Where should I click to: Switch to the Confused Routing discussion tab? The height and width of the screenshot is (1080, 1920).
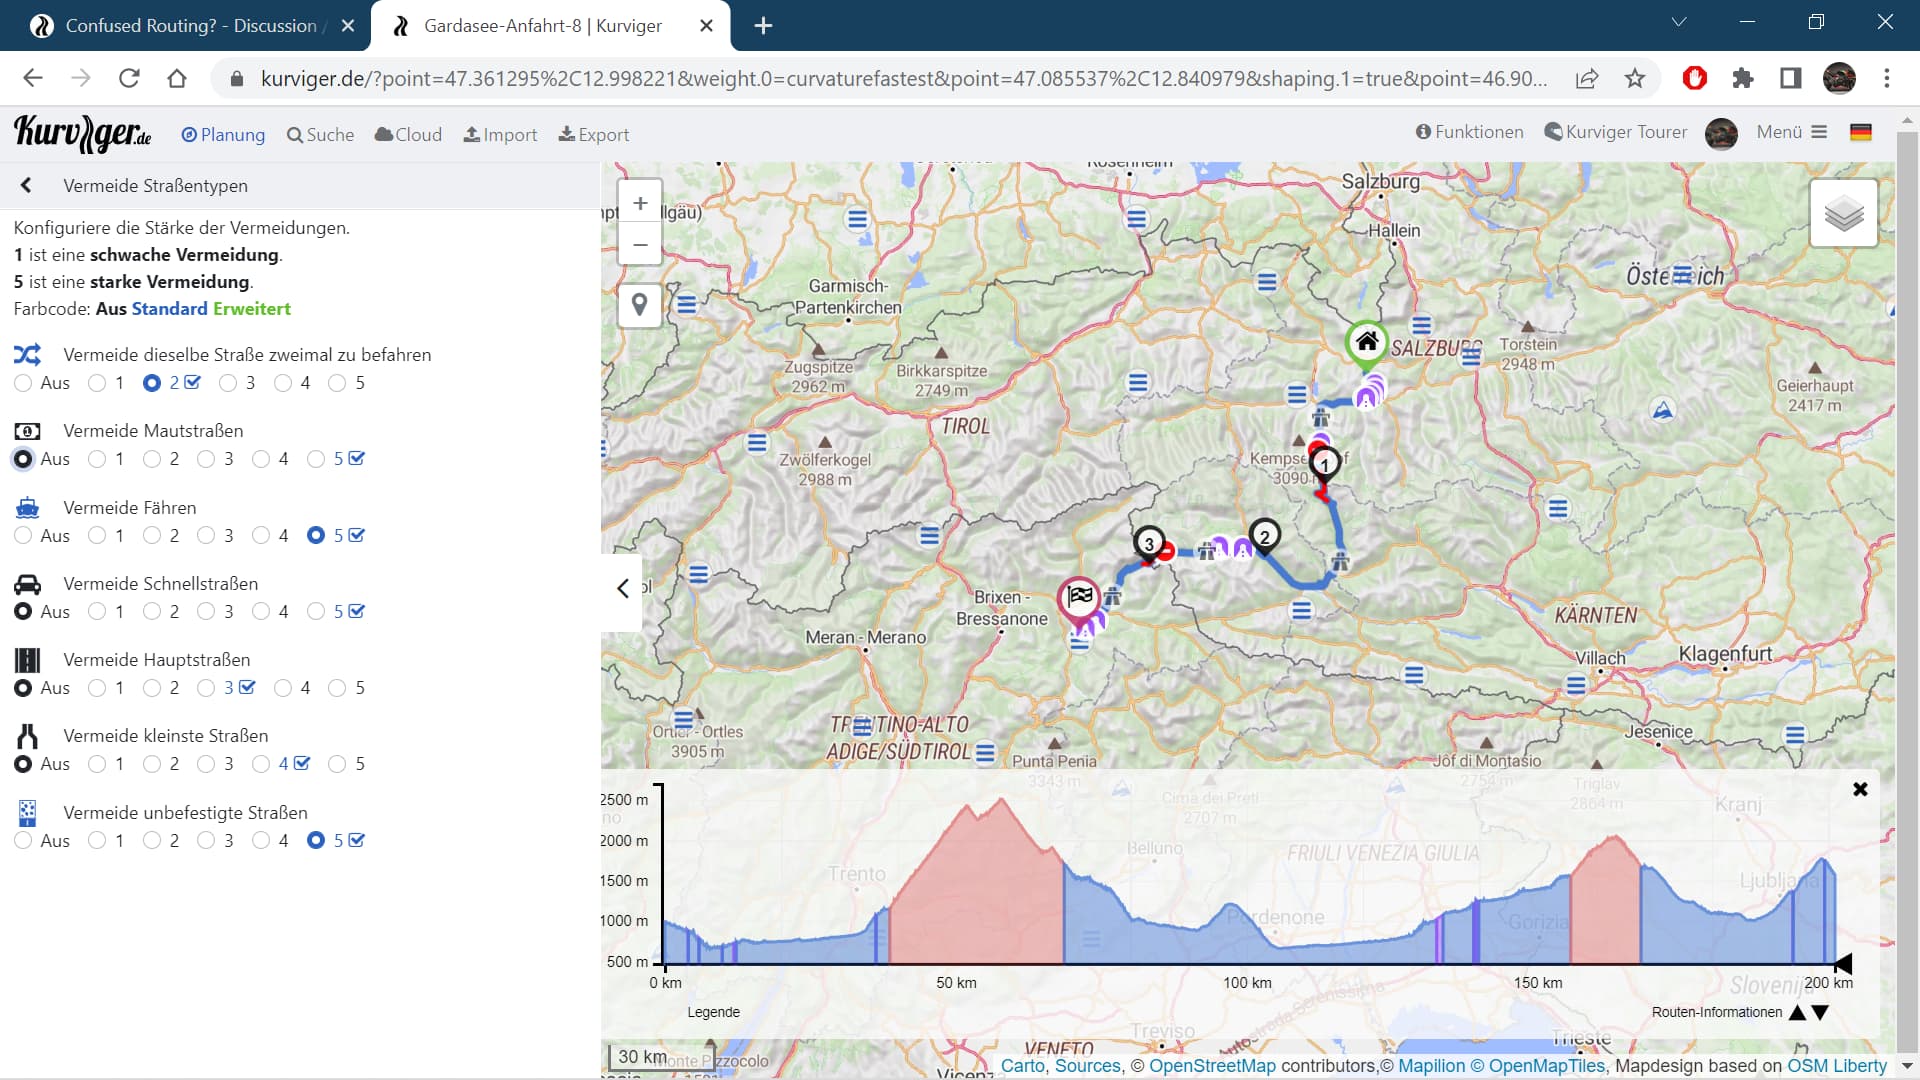[190, 25]
